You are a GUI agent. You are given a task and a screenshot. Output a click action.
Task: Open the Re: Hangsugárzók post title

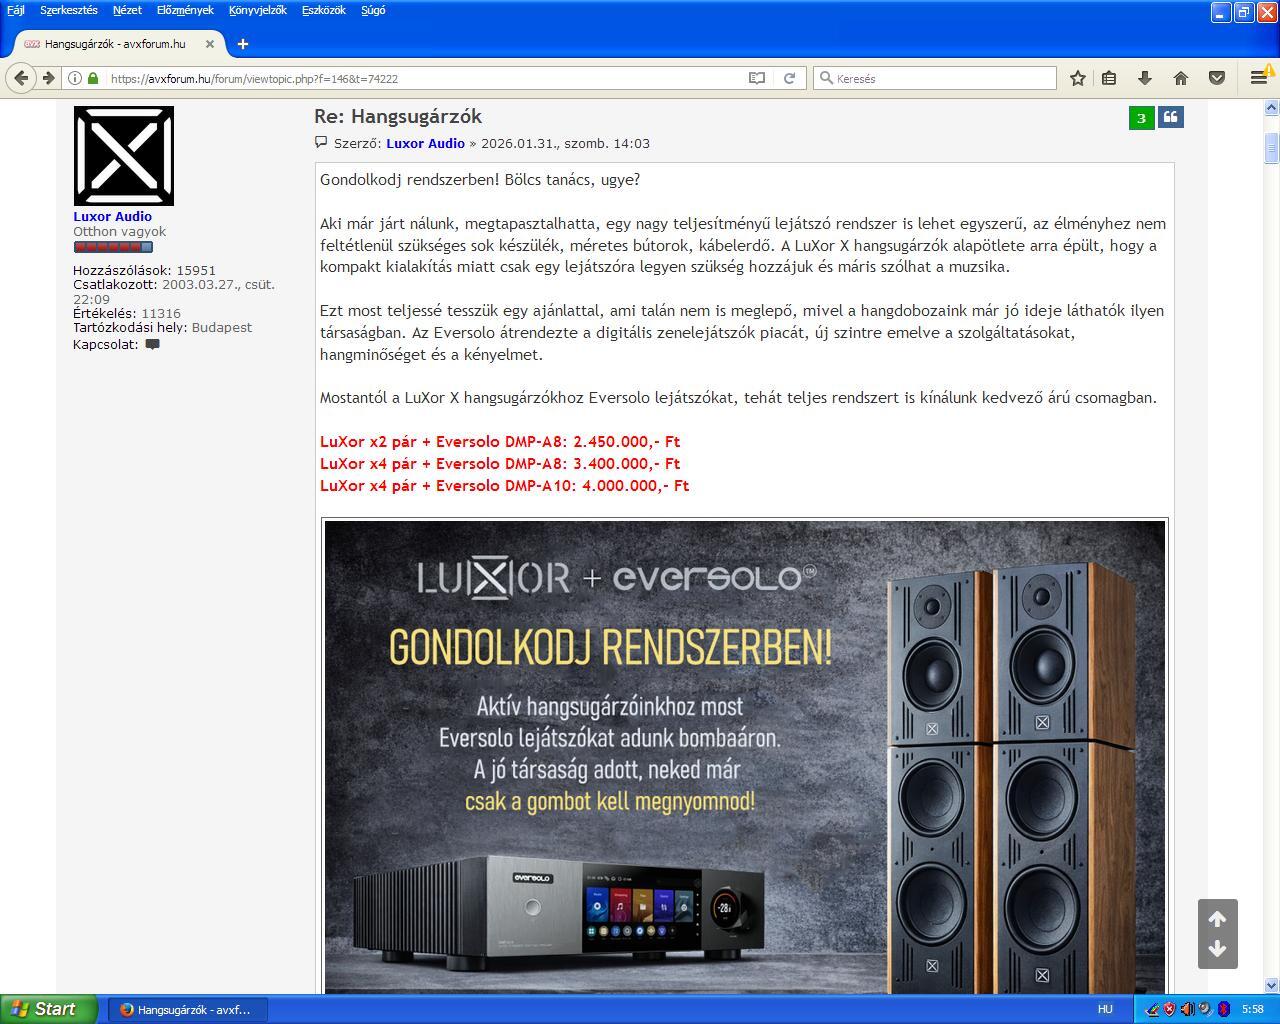click(x=398, y=116)
